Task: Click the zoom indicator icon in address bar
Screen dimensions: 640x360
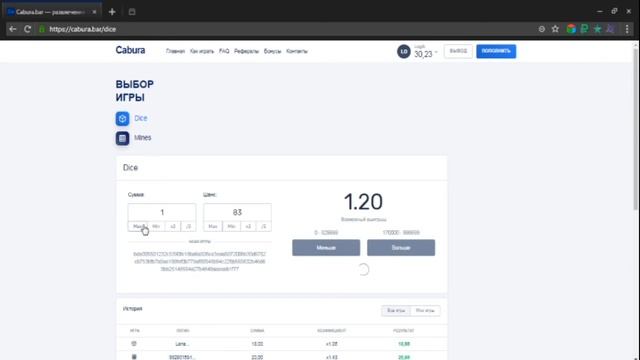Action: 542,29
